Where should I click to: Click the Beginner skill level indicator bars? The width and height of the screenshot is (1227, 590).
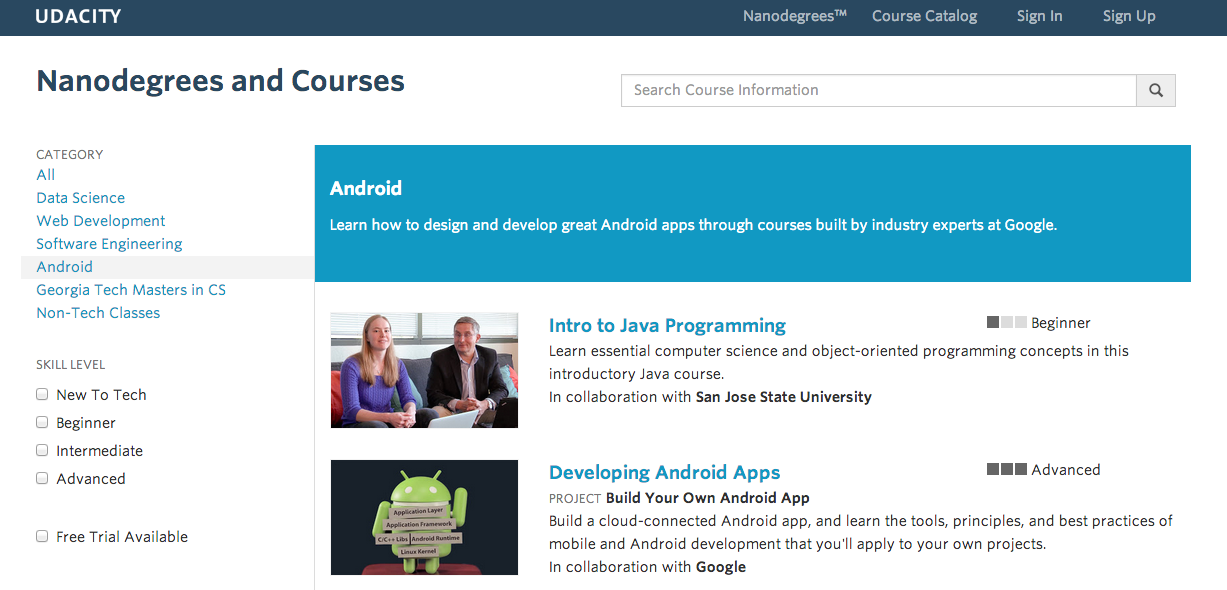tap(1007, 322)
